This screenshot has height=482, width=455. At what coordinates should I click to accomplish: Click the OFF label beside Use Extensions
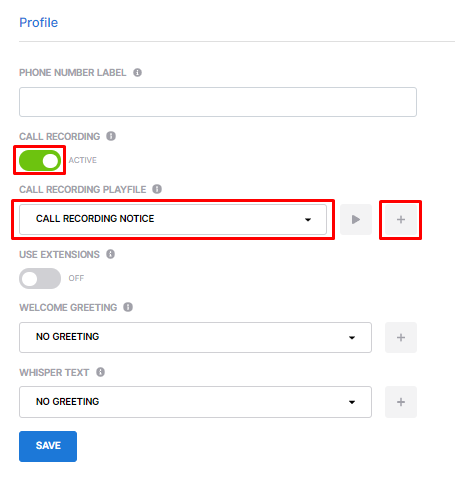(x=76, y=278)
